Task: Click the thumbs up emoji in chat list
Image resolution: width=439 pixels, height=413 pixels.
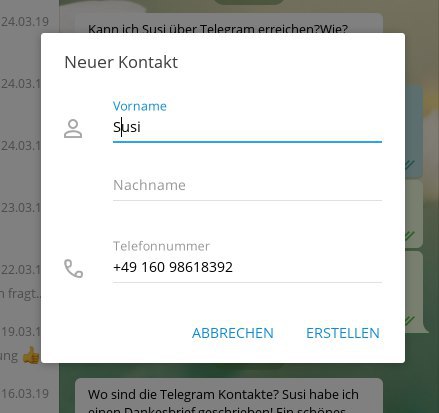Action: 31,356
